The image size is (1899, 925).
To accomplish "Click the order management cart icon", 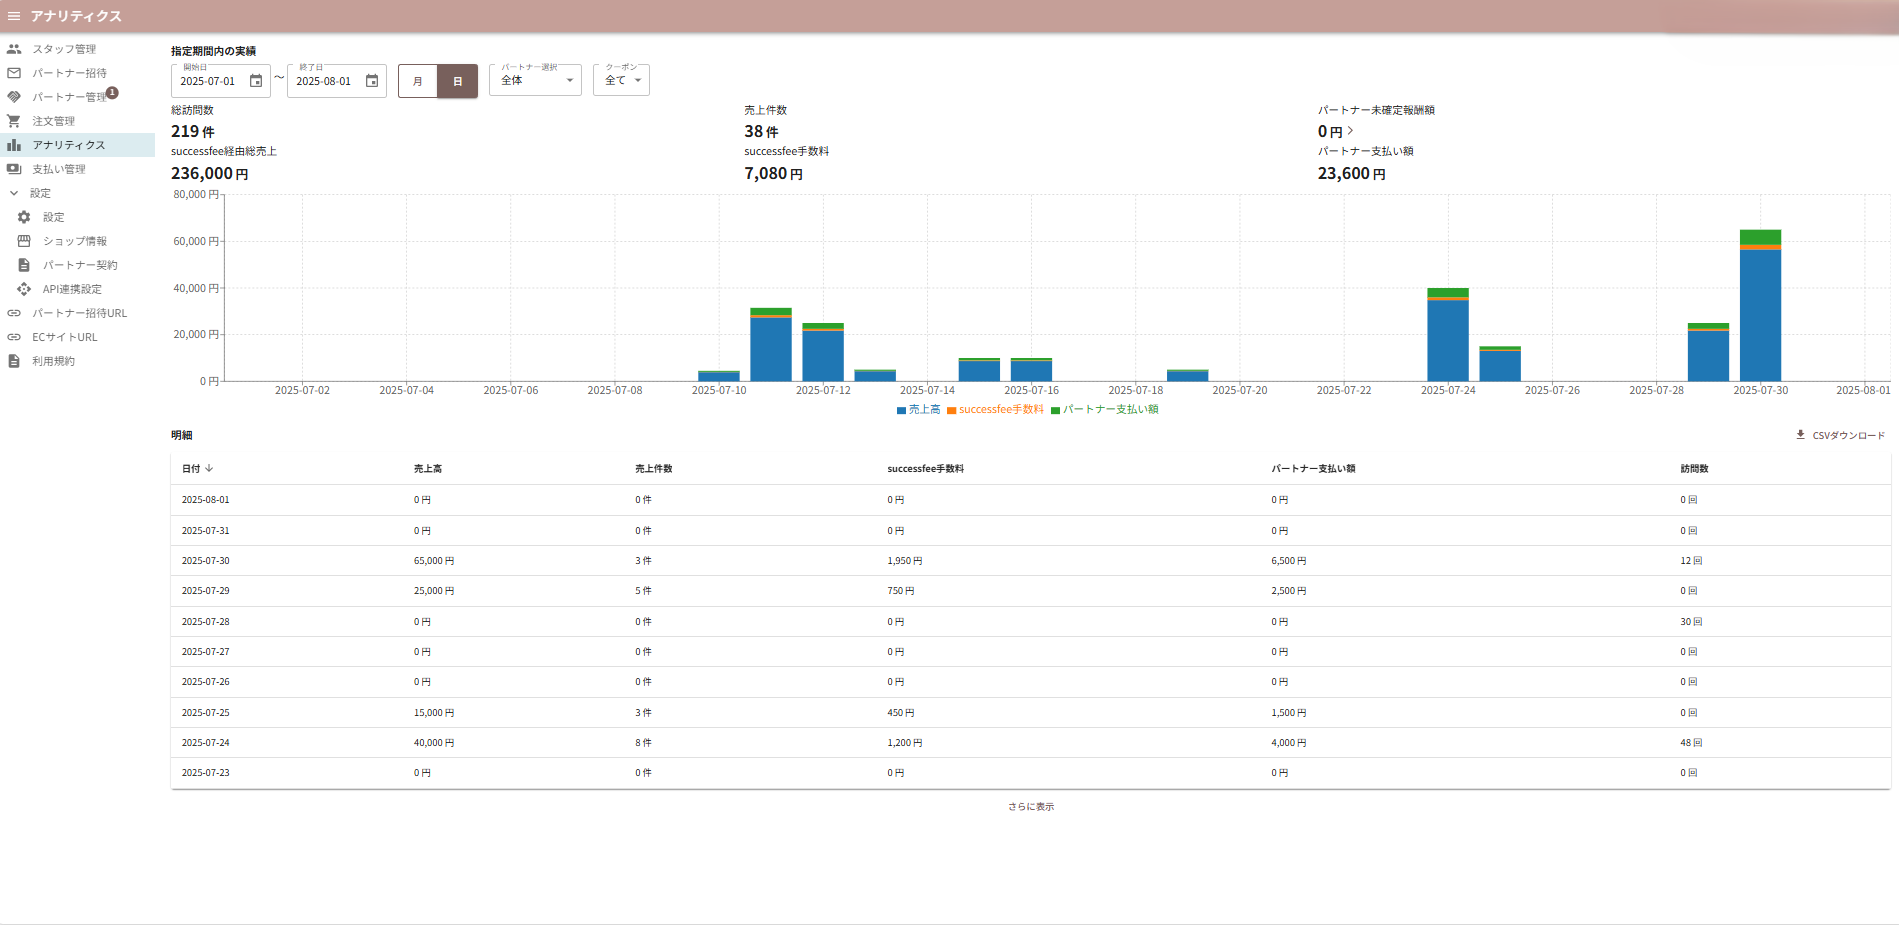I will (x=14, y=121).
